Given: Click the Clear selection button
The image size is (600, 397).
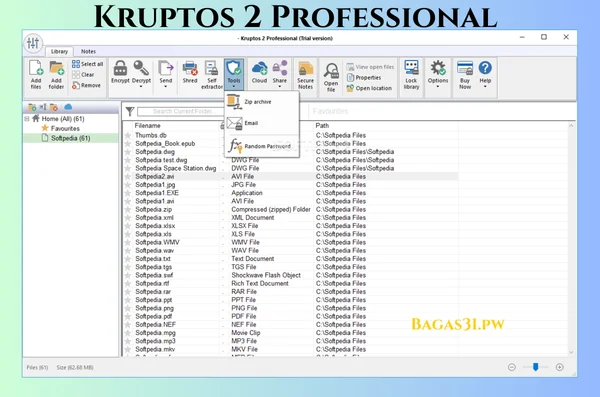Looking at the screenshot, I should coord(83,75).
